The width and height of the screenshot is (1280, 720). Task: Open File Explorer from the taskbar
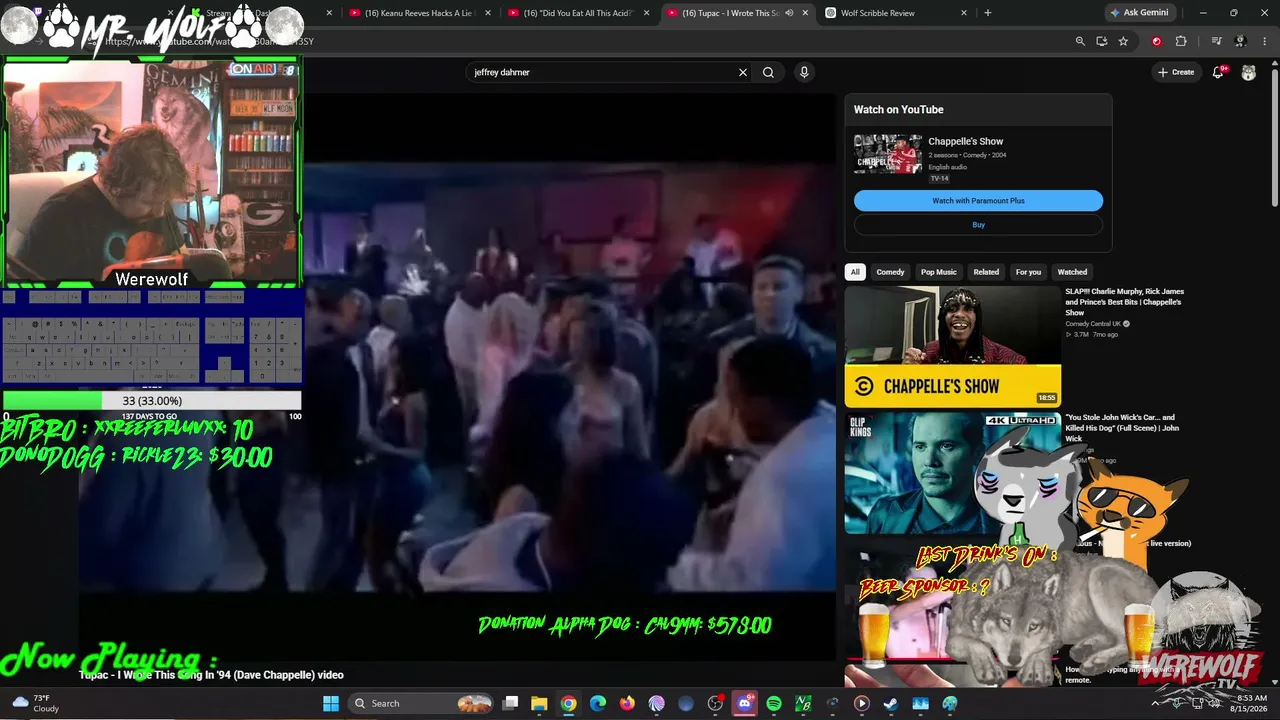click(x=539, y=703)
